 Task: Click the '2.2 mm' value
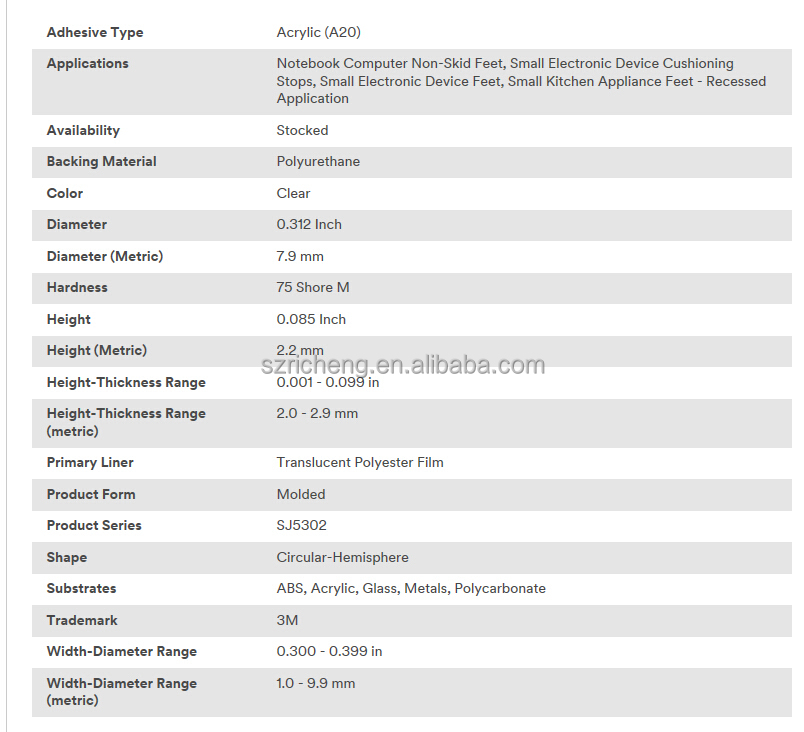click(x=300, y=351)
